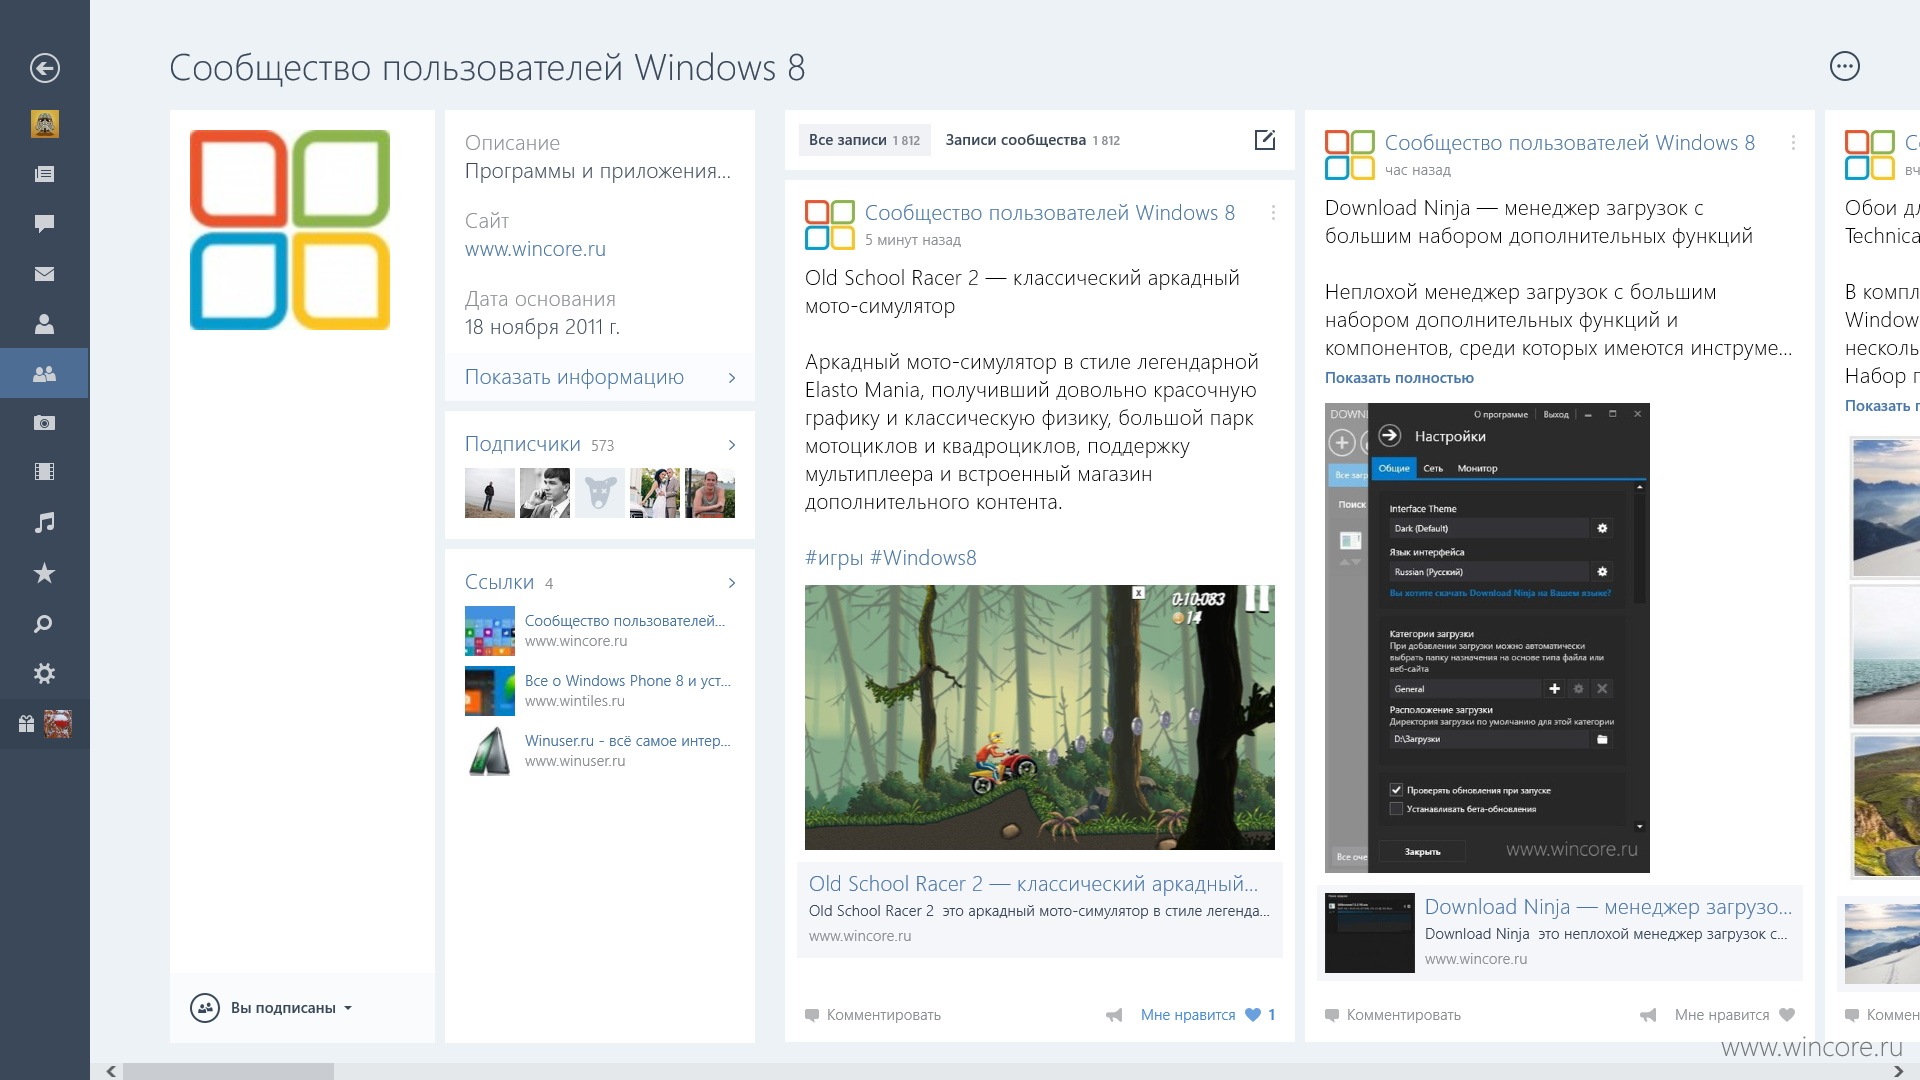The height and width of the screenshot is (1080, 1920).
Task: Click the share megaphone icon on Download Ninja post
Action: (x=1648, y=1015)
